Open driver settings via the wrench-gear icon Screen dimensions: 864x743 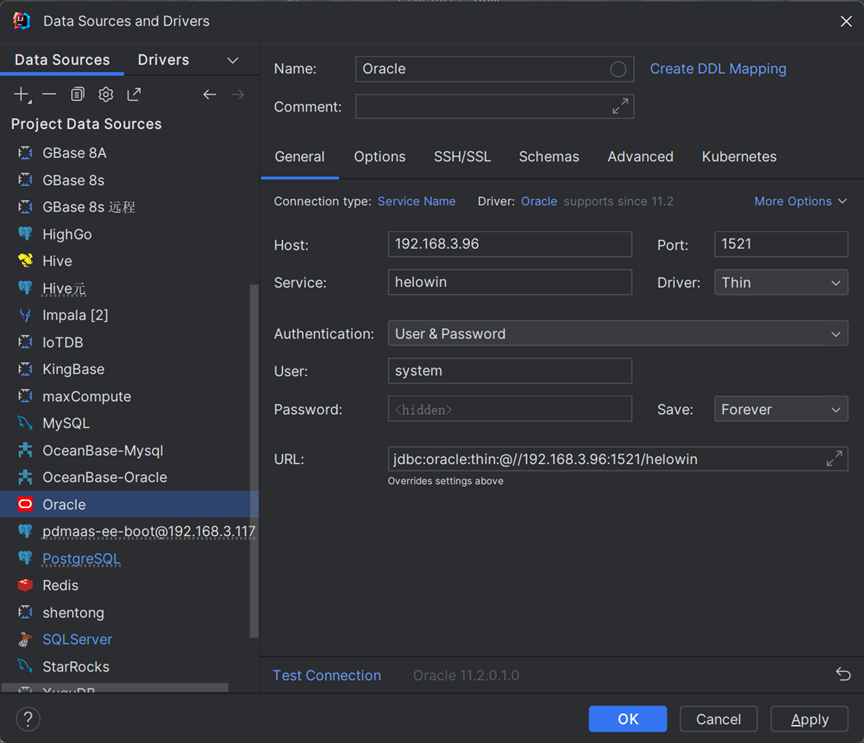tap(105, 94)
